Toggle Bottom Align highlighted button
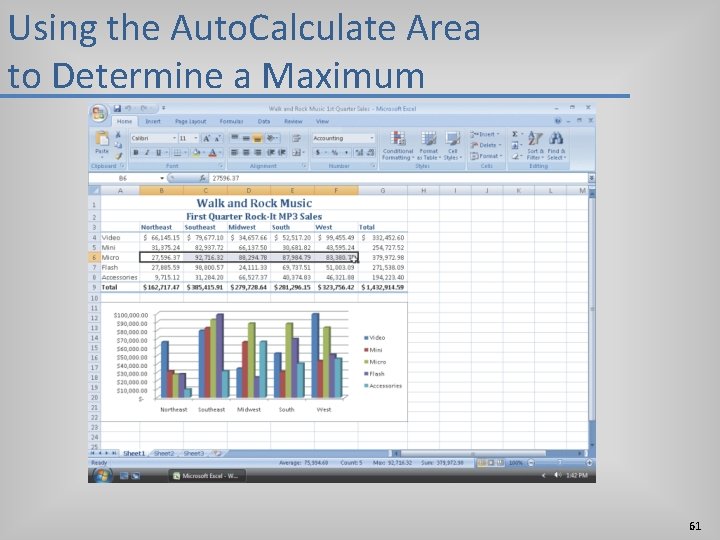 (x=258, y=138)
